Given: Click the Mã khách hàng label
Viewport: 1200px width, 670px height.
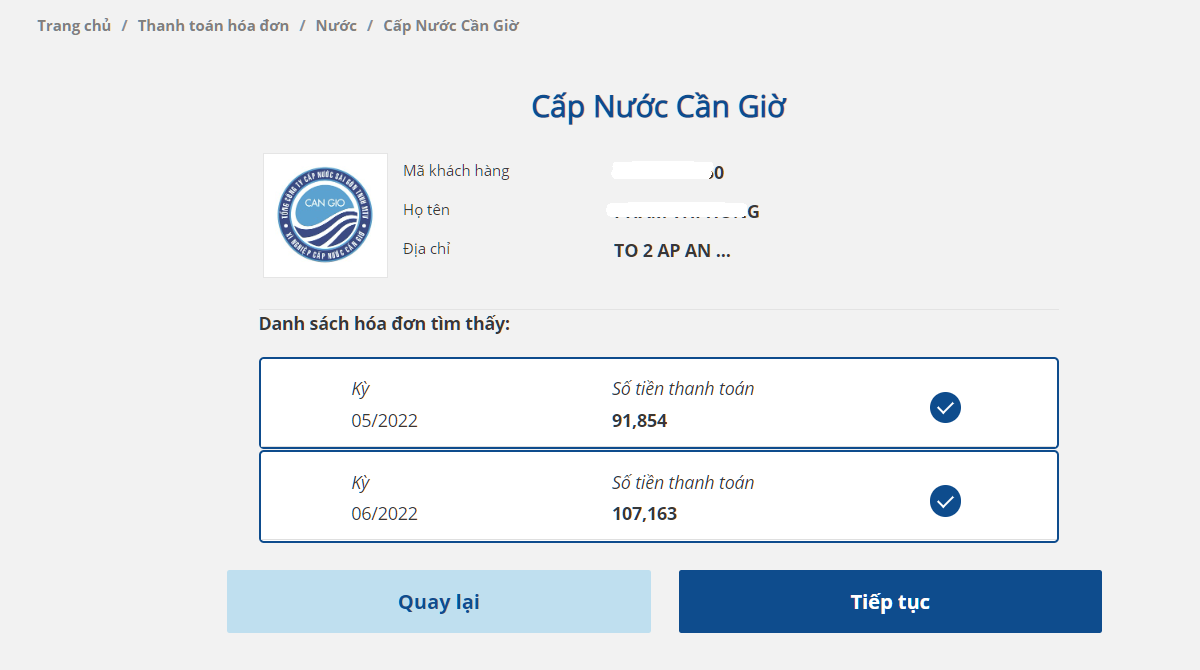Looking at the screenshot, I should (456, 171).
